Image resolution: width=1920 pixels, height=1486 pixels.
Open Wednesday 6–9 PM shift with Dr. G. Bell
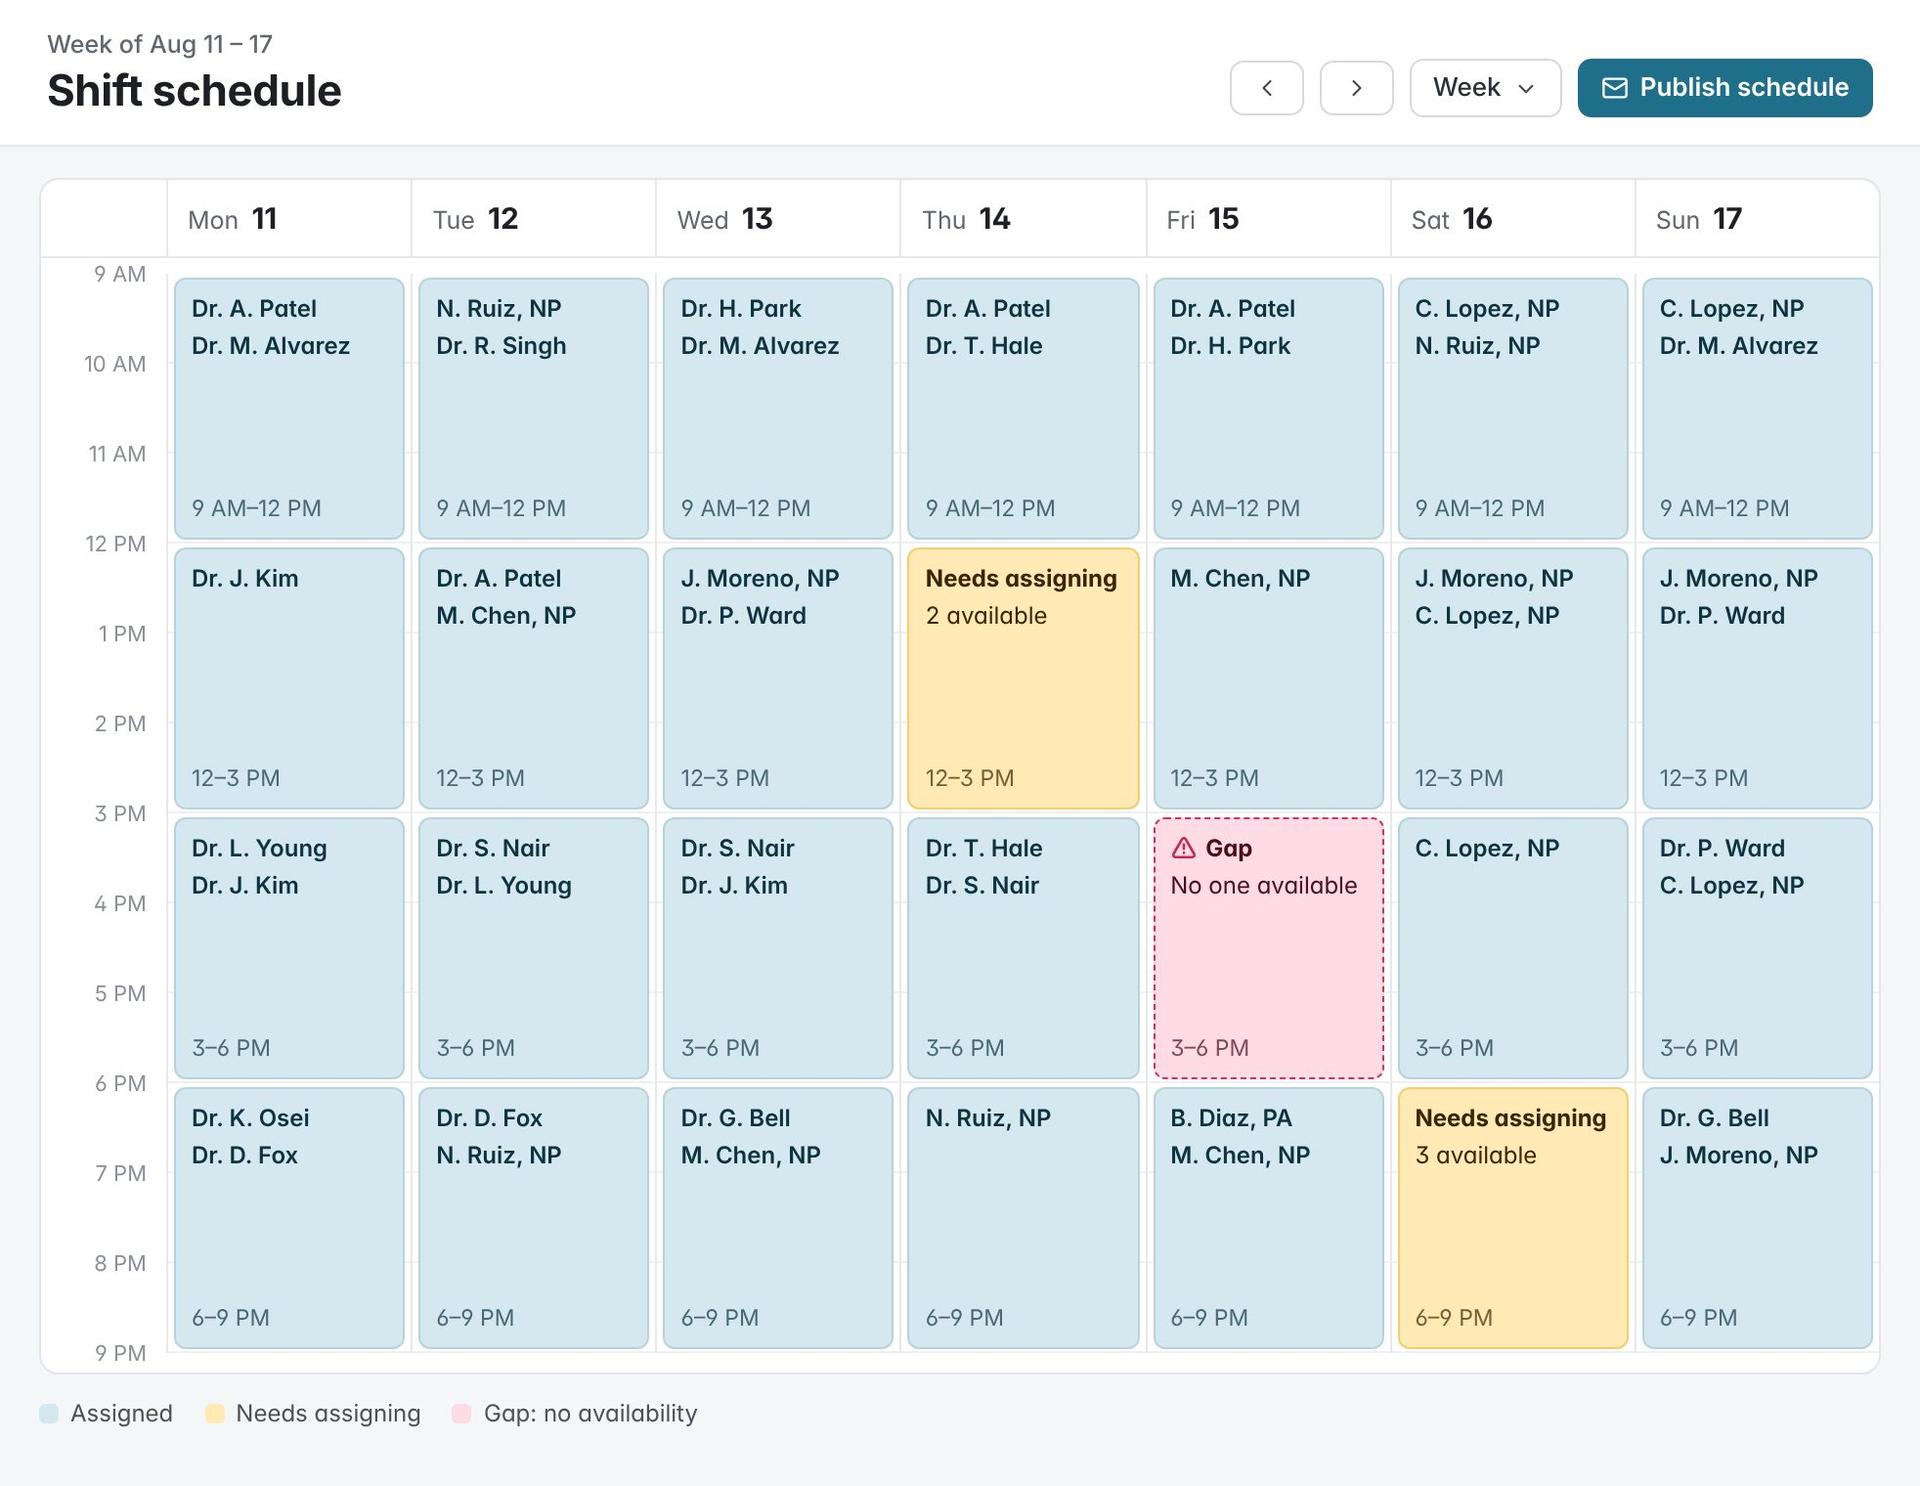pyautogui.click(x=778, y=1218)
